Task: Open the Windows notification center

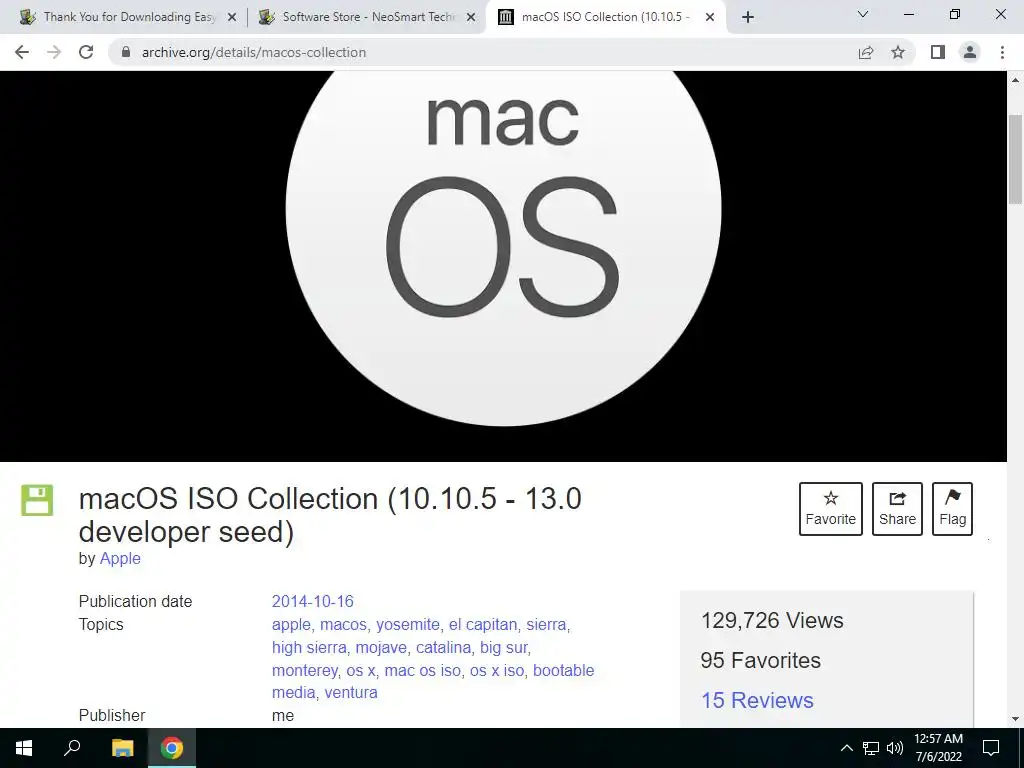Action: [x=991, y=748]
